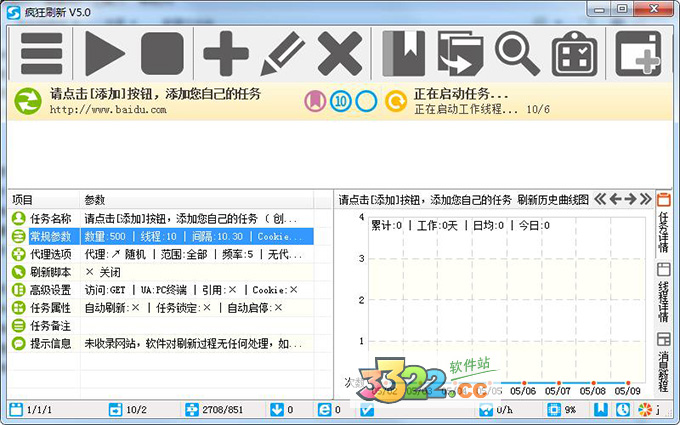The height and width of the screenshot is (425, 680).
Task: Switch to the 任务详情 side tab
Action: [664, 225]
